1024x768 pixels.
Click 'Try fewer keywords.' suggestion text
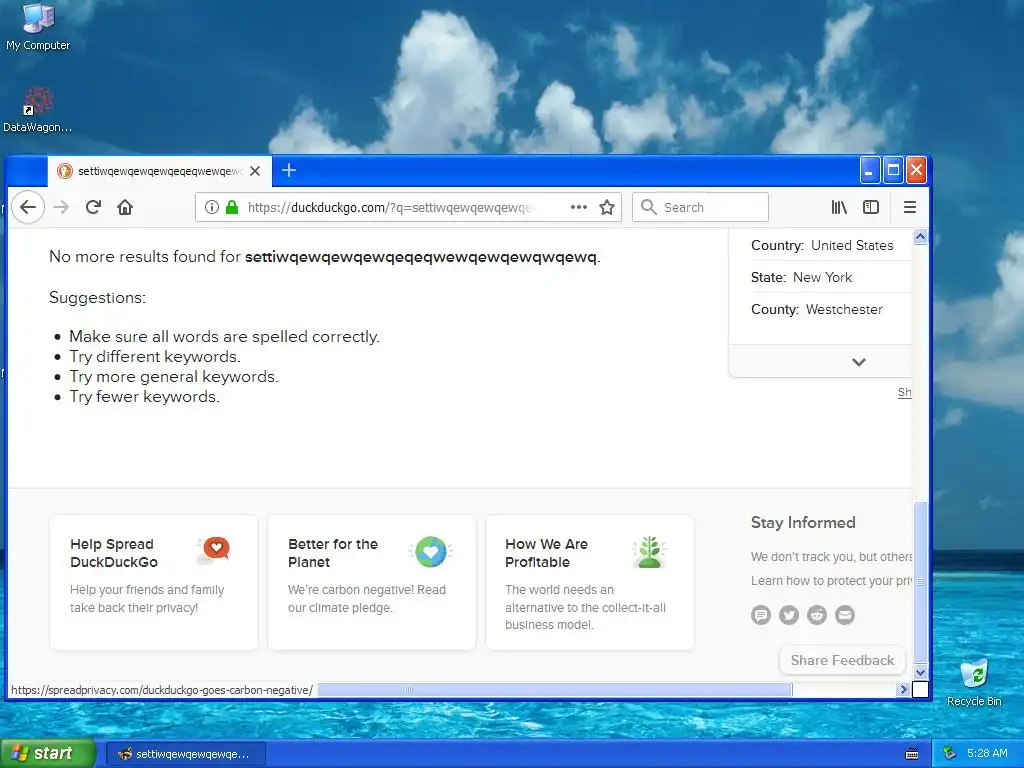[144, 396]
